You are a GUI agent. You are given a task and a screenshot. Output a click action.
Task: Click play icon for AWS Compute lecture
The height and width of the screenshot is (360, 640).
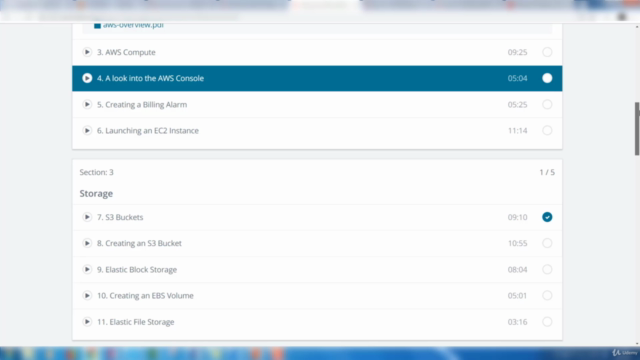[x=87, y=52]
